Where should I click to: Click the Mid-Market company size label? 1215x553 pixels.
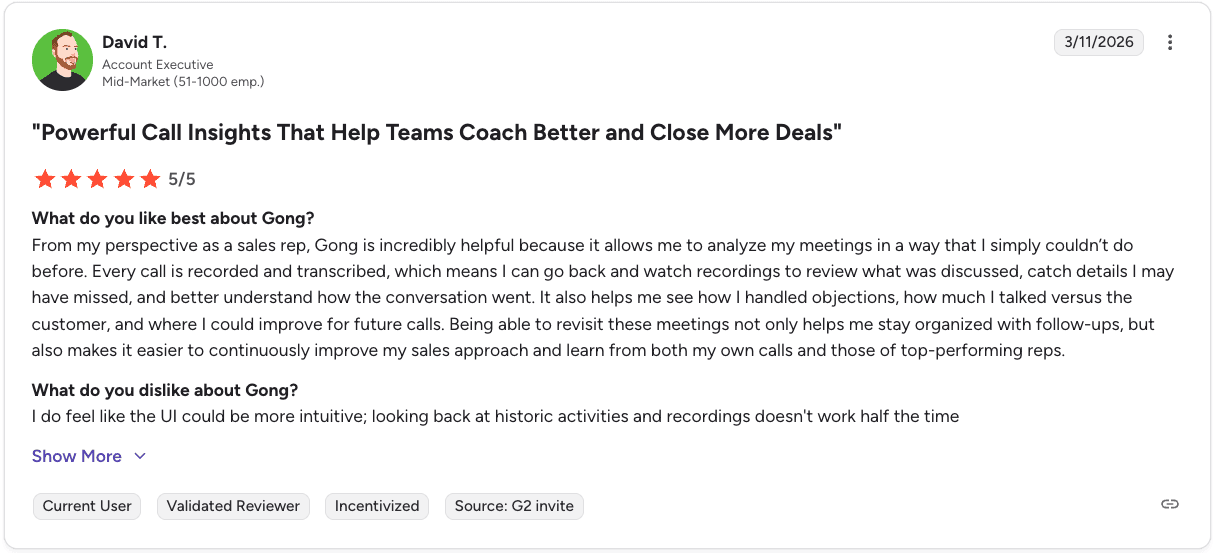tap(183, 81)
